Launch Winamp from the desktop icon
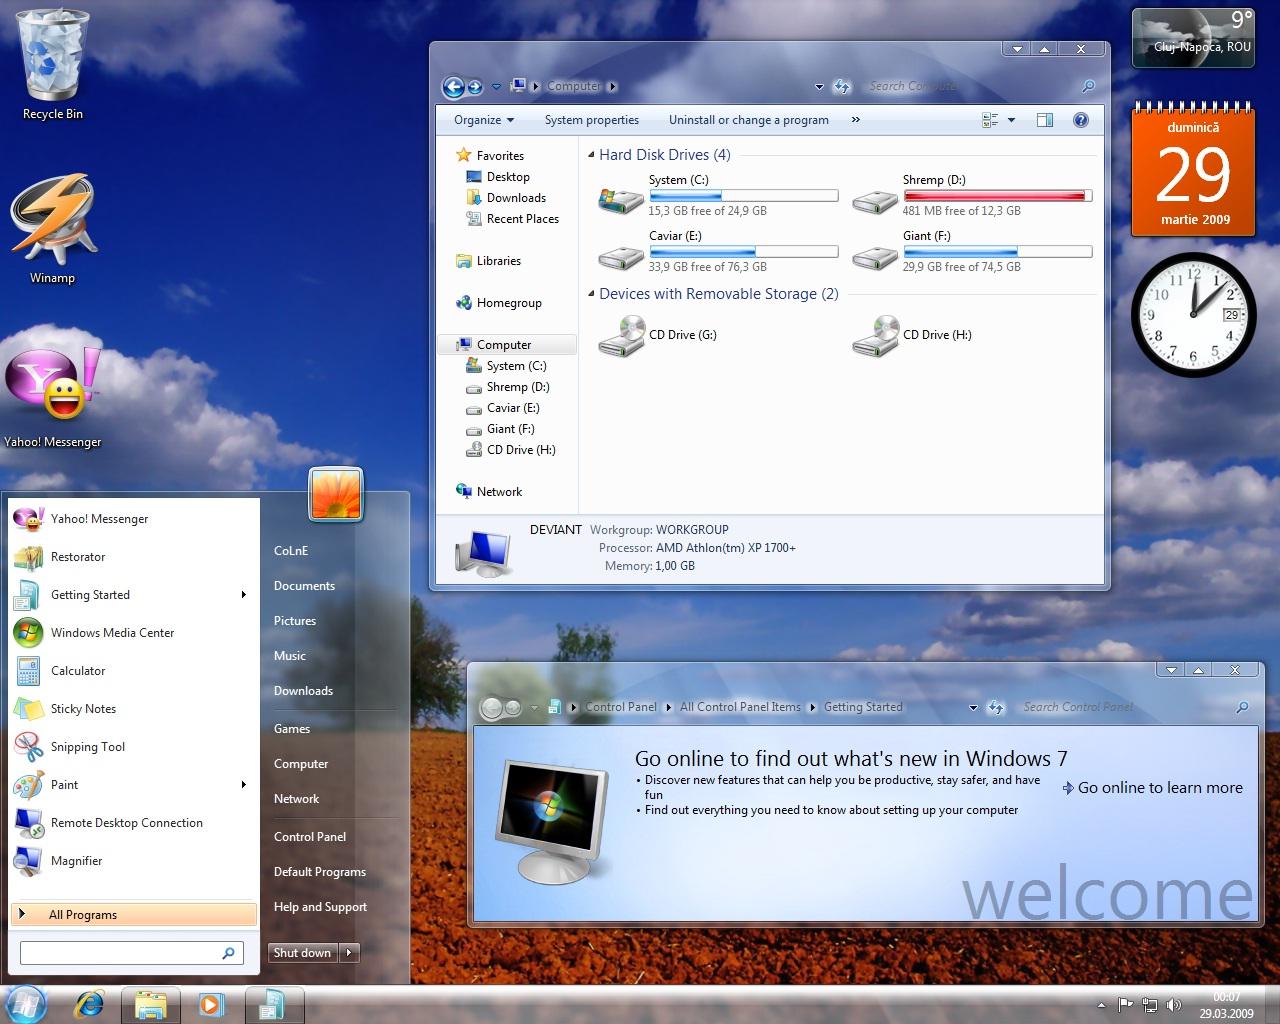 52,228
